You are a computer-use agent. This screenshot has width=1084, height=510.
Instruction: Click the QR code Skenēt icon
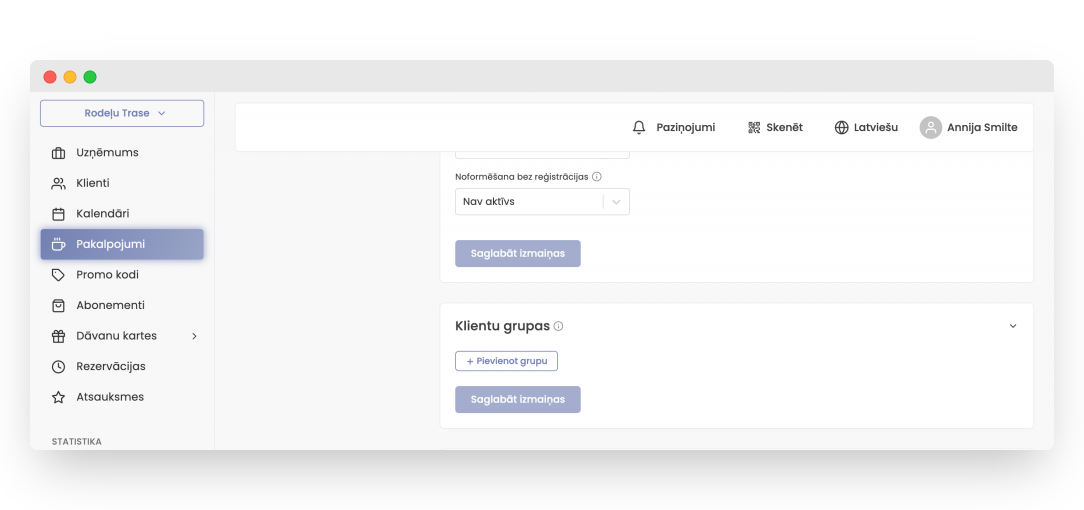(754, 128)
